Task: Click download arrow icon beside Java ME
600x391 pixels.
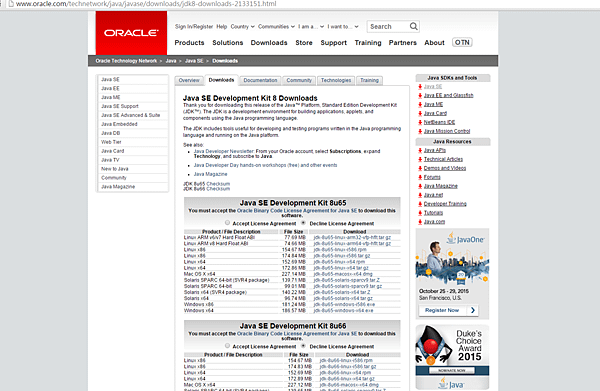Action: 420,104
